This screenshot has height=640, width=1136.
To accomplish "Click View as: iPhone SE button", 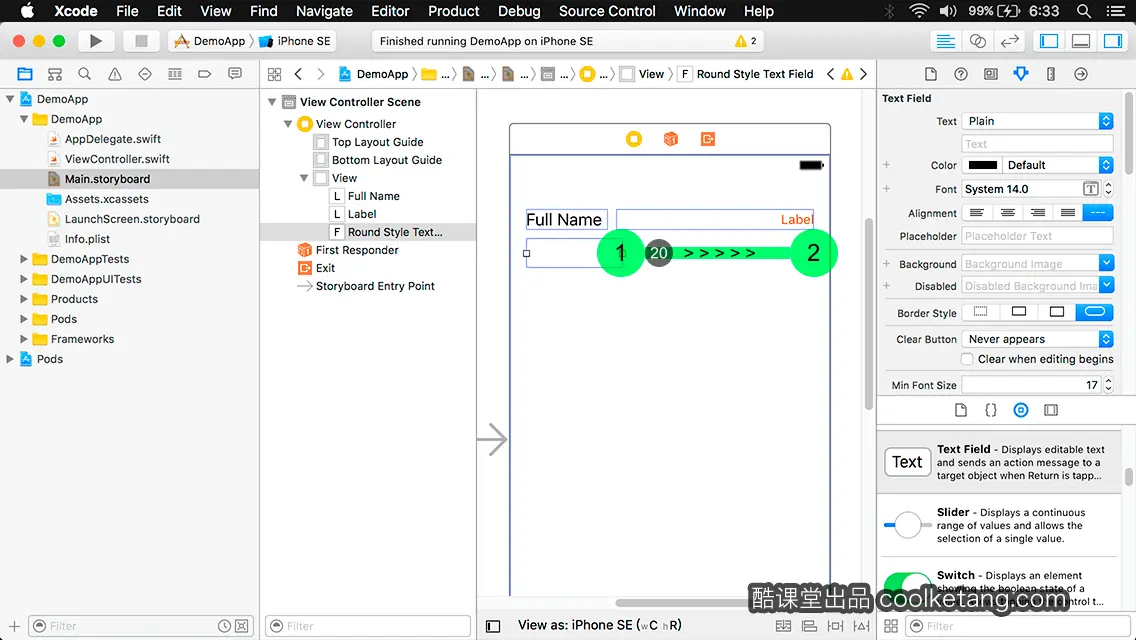I will 599,625.
